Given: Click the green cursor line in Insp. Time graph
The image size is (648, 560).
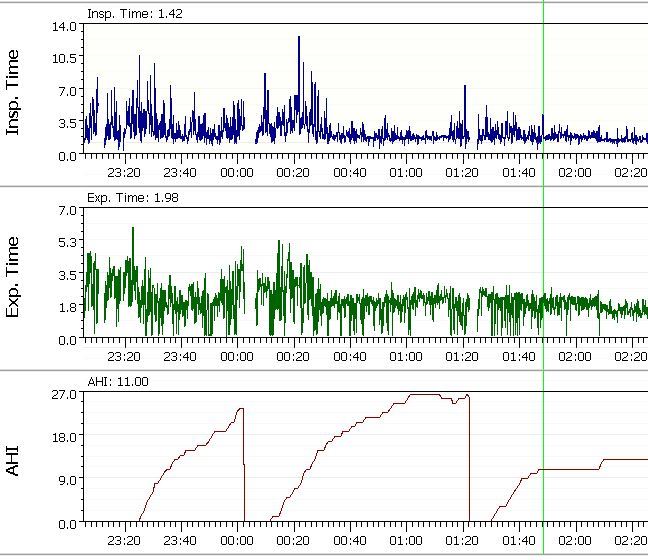Looking at the screenshot, I should 543,90.
